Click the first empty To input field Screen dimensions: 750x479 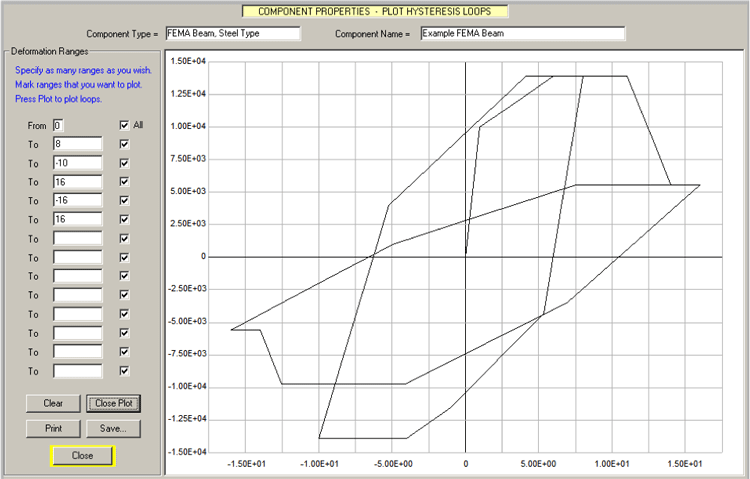pos(77,238)
